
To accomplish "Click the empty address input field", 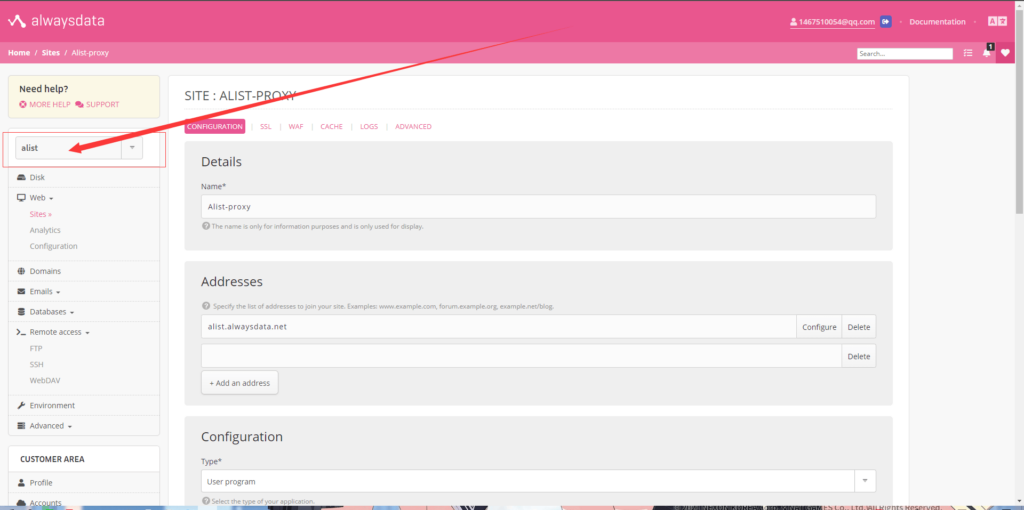I will pos(521,356).
